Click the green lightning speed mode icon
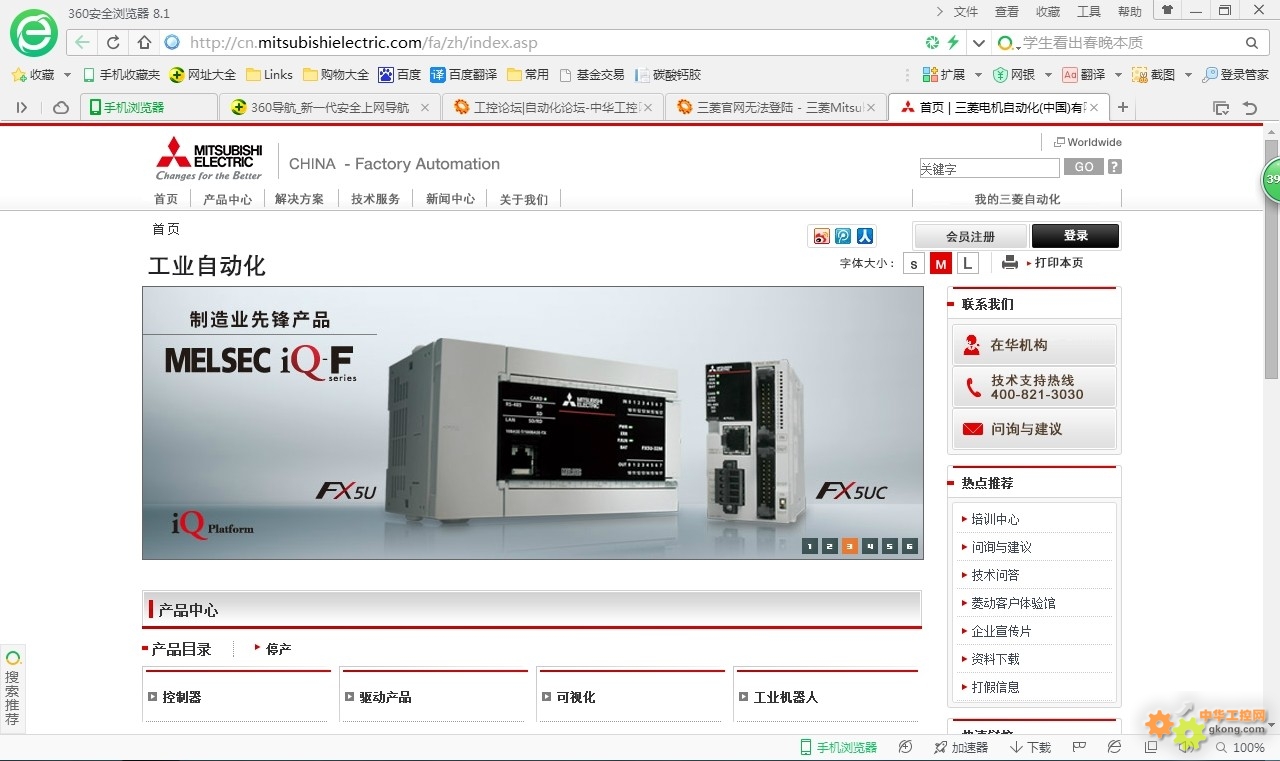Image resolution: width=1280 pixels, height=761 pixels. click(953, 43)
